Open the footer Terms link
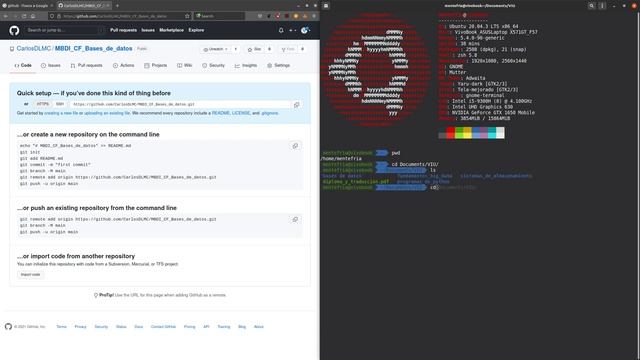The height and width of the screenshot is (360, 640). pos(61,327)
